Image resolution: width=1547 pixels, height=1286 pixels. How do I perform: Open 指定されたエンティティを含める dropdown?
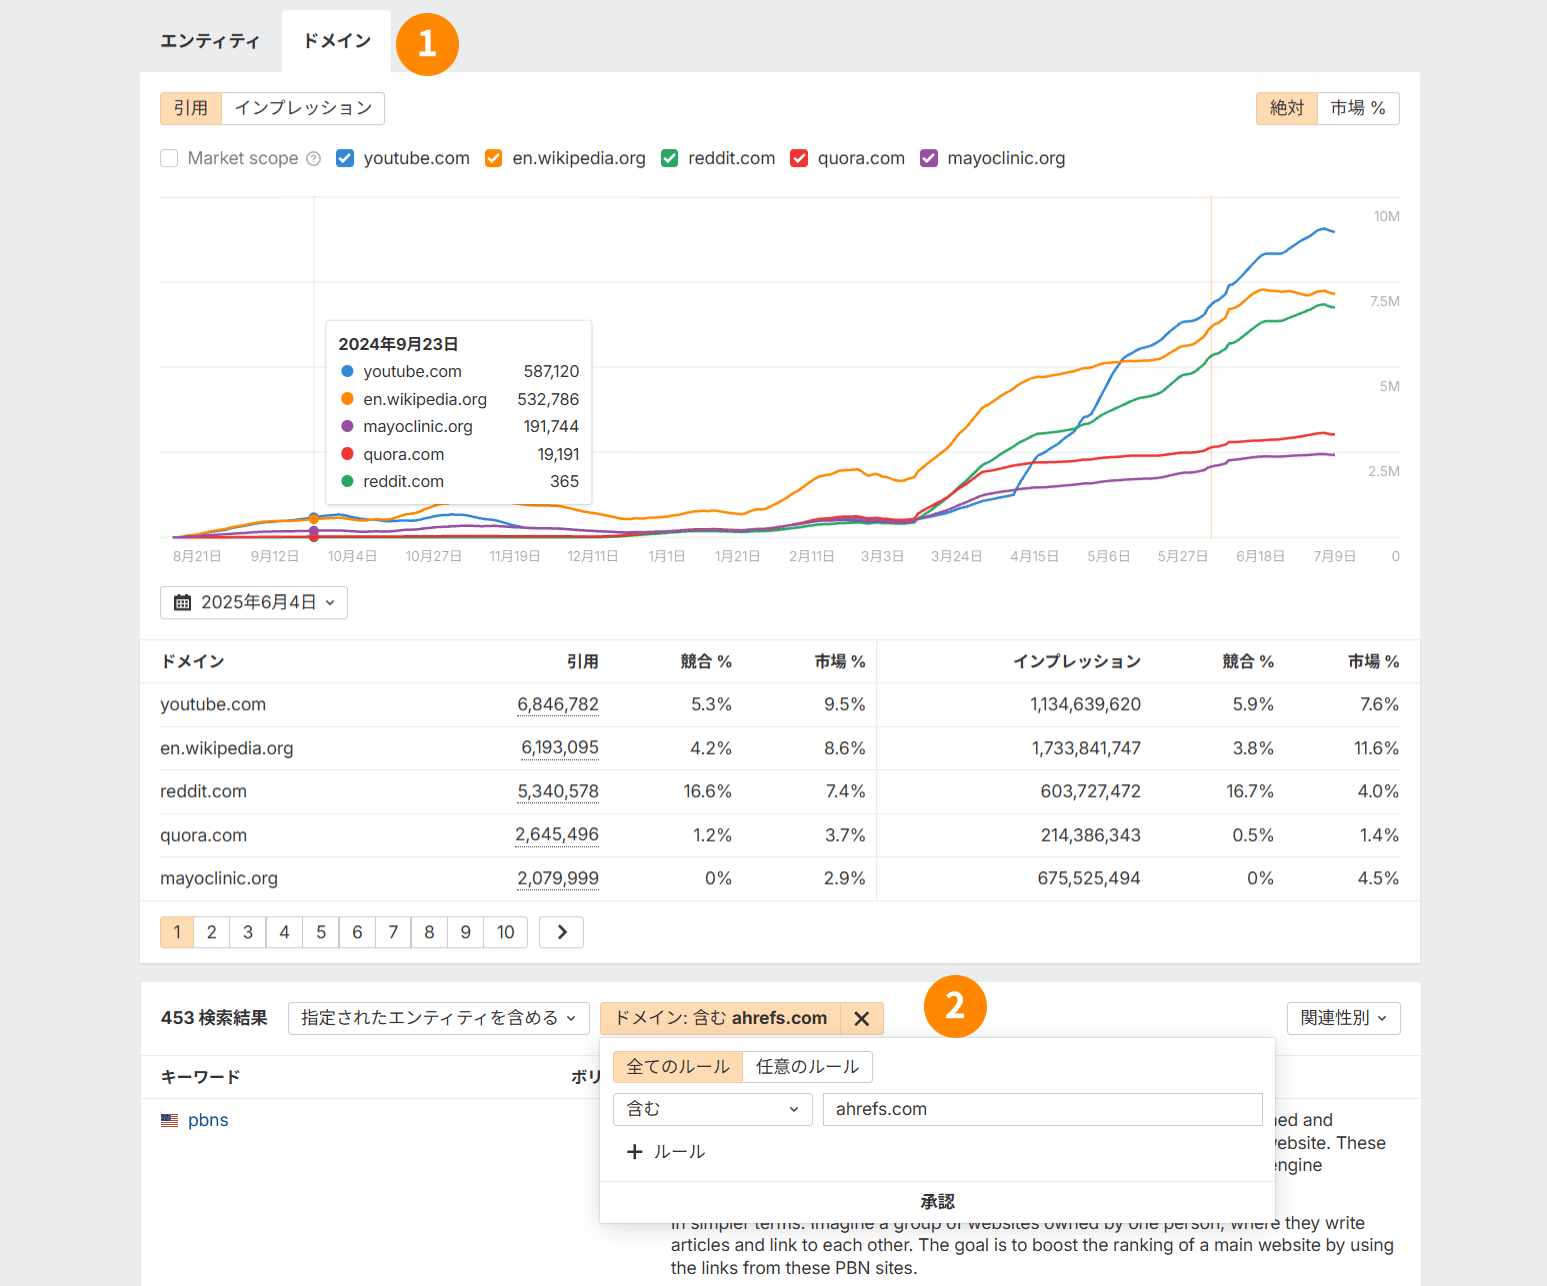click(438, 1018)
